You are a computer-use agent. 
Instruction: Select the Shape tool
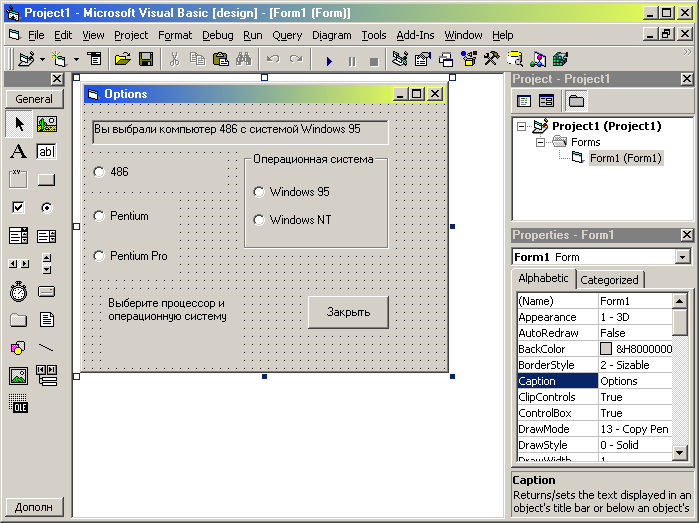[x=18, y=348]
